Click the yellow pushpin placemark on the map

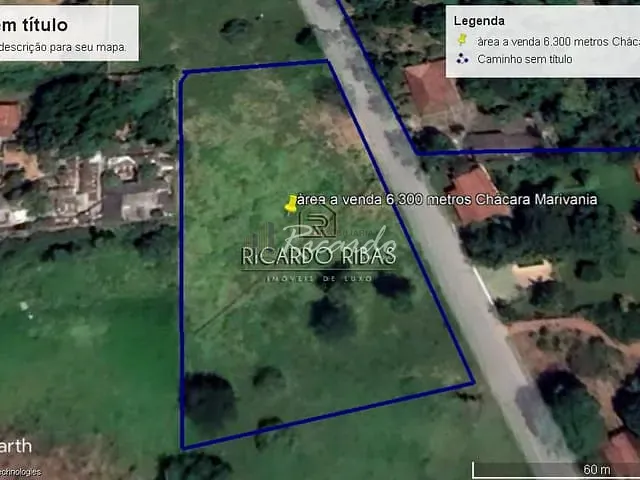[291, 204]
